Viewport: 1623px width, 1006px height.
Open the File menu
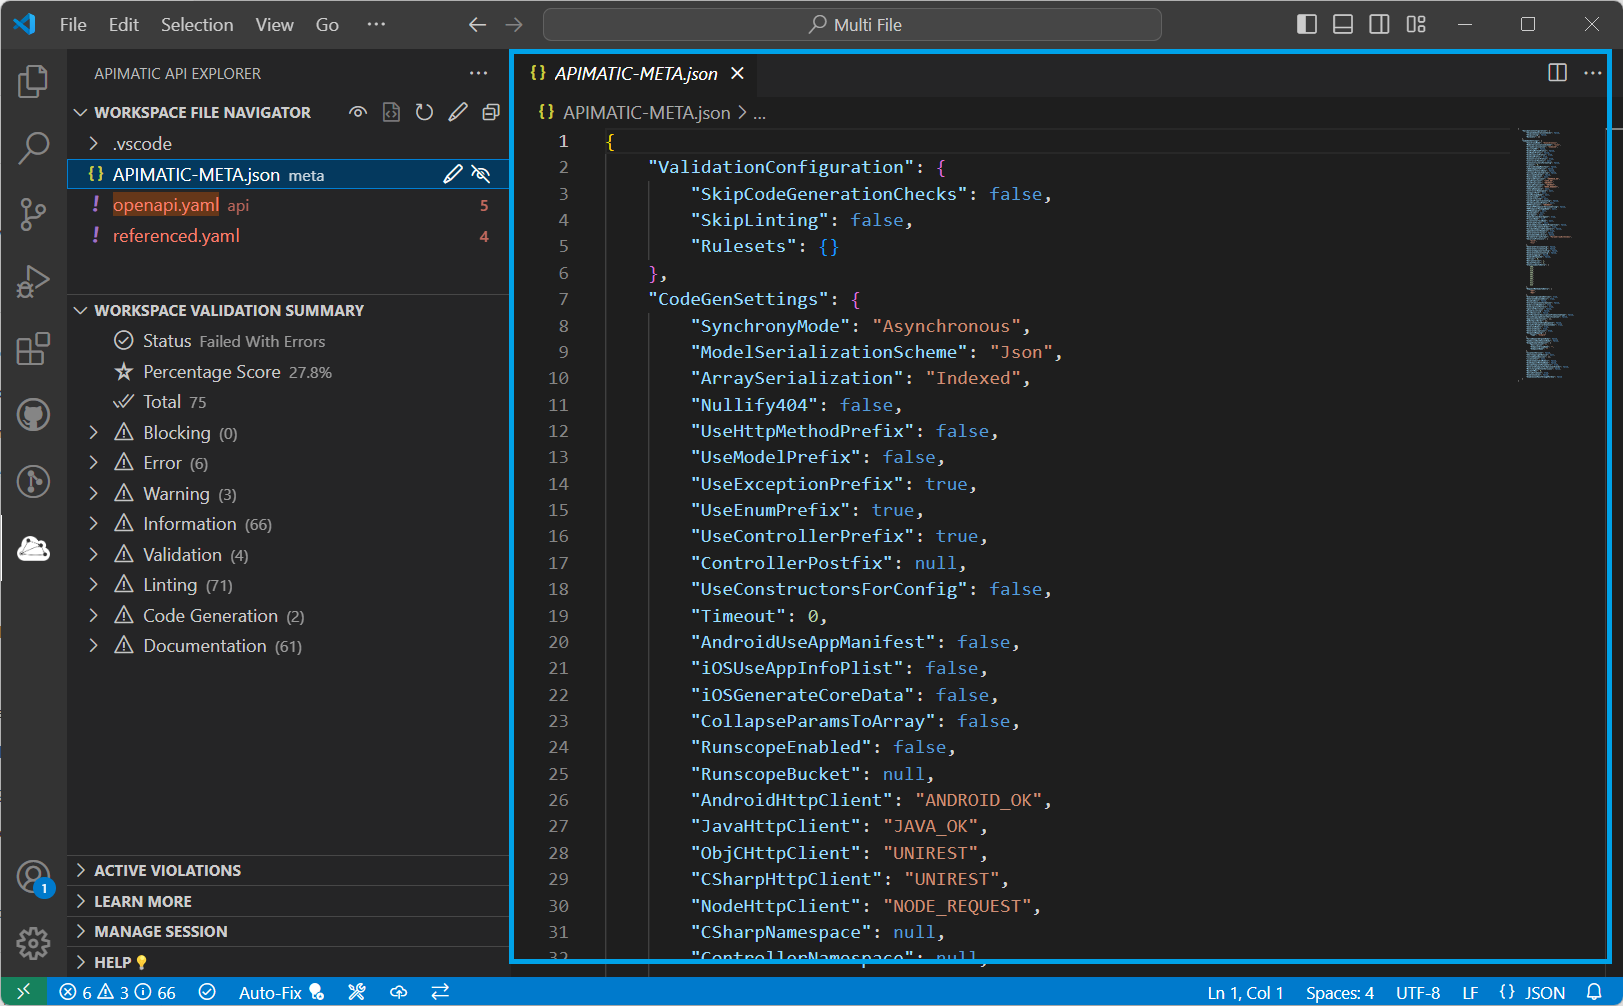(73, 24)
